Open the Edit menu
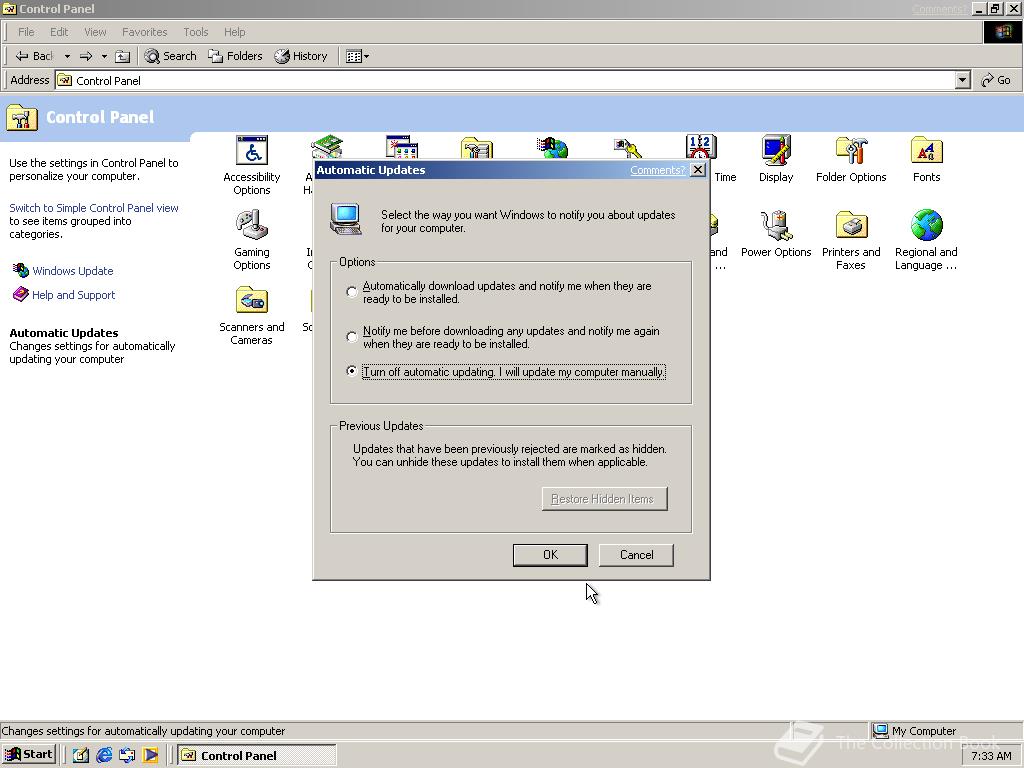The height and width of the screenshot is (768, 1024). point(59,32)
